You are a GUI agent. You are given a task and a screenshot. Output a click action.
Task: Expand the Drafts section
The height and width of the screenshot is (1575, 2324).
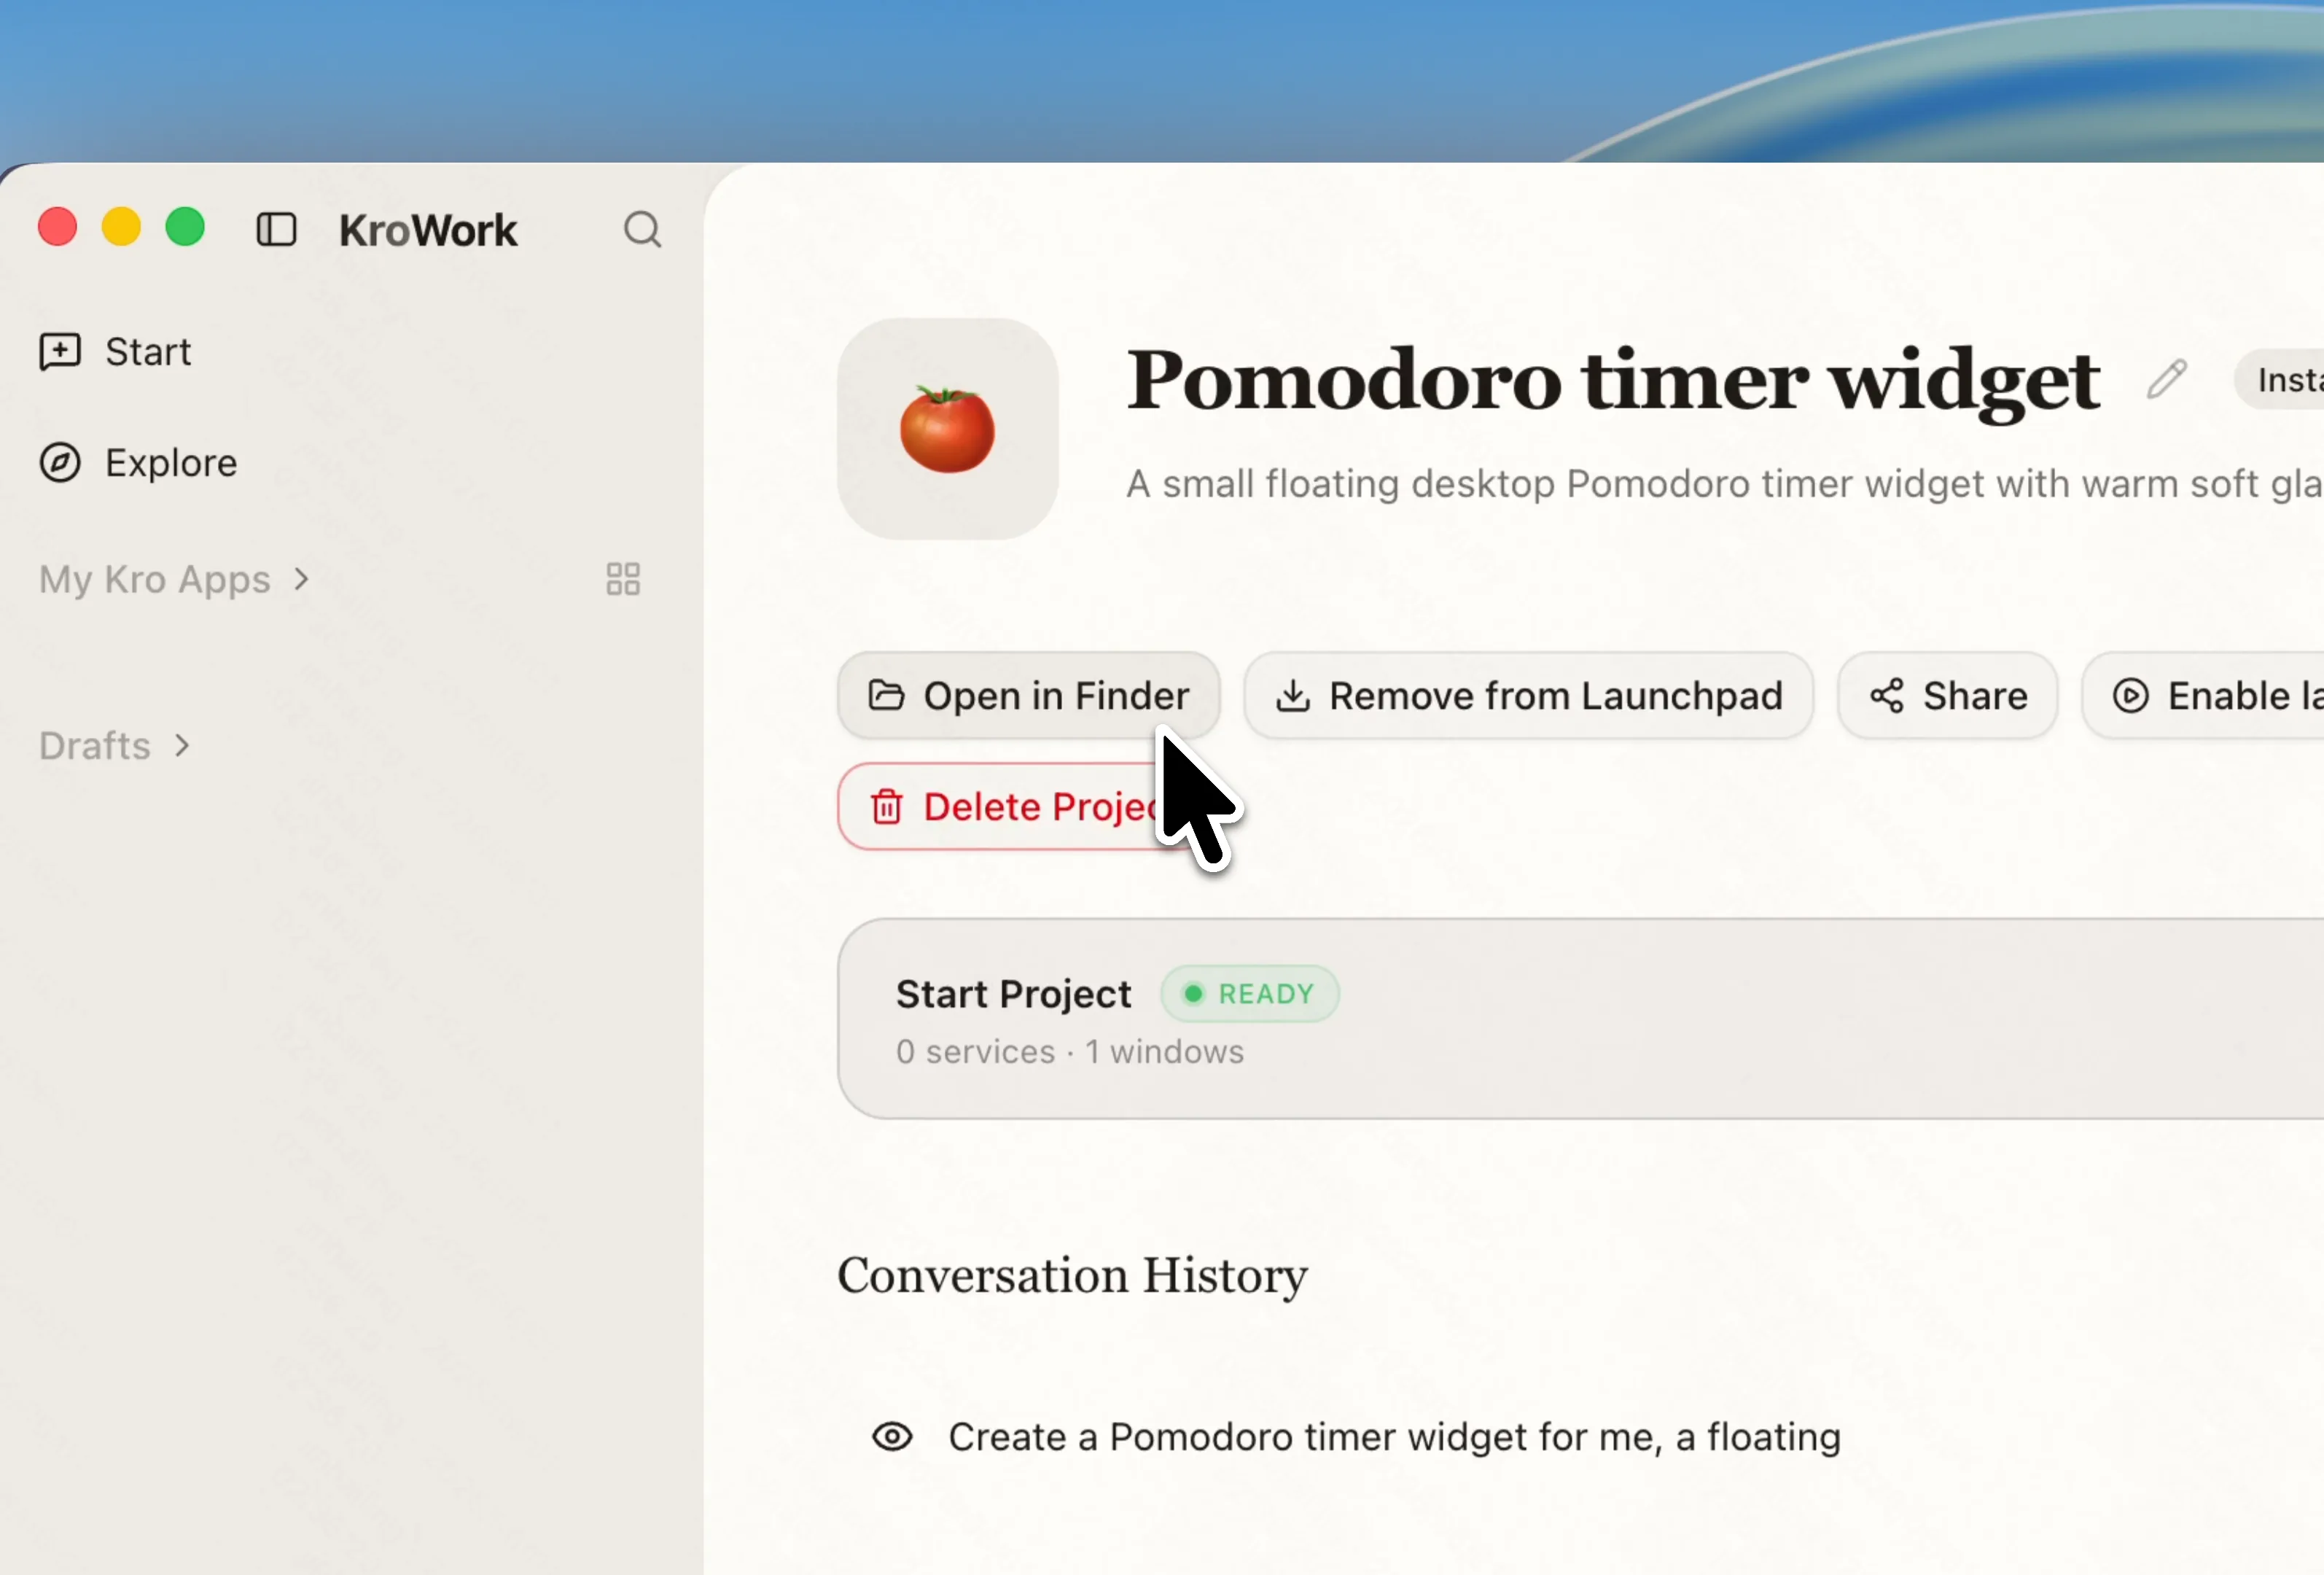(114, 745)
